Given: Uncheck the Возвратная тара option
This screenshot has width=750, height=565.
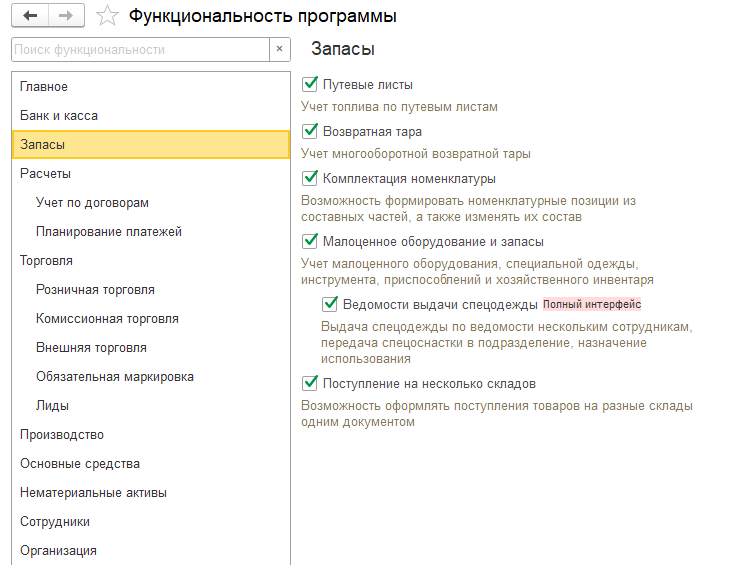Looking at the screenshot, I should click(x=310, y=132).
